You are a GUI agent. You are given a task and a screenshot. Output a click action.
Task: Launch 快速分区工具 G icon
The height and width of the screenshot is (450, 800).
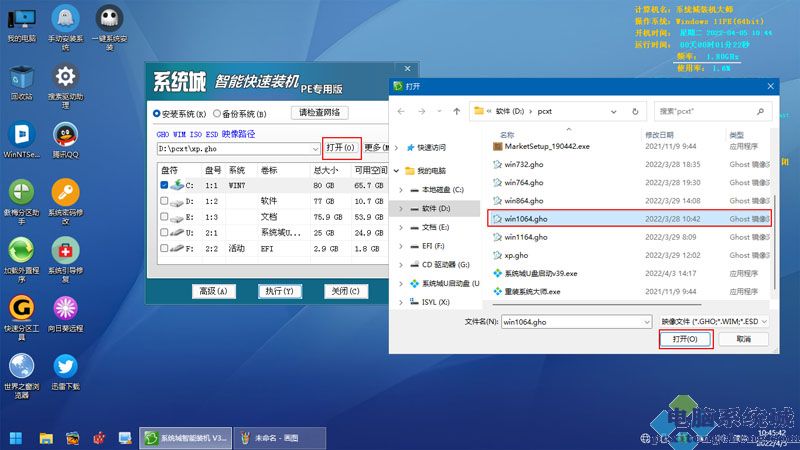(21, 318)
